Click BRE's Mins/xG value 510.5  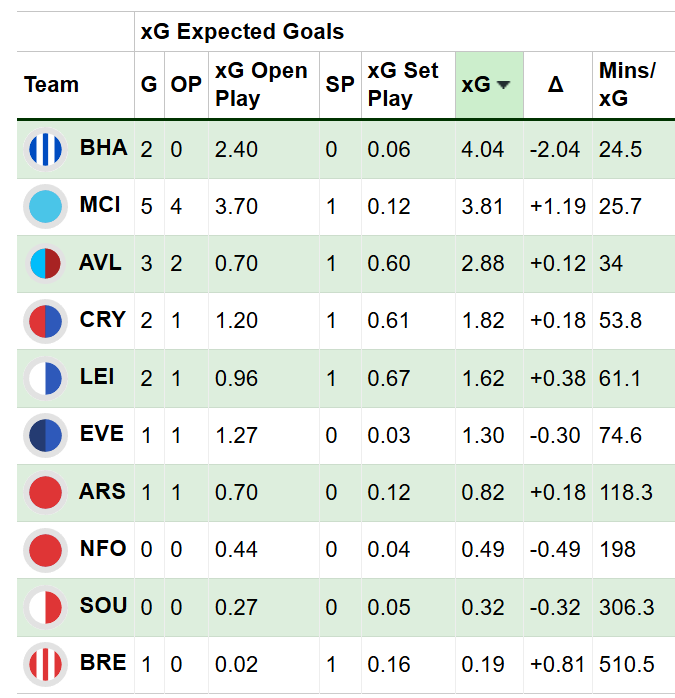pyautogui.click(x=620, y=664)
